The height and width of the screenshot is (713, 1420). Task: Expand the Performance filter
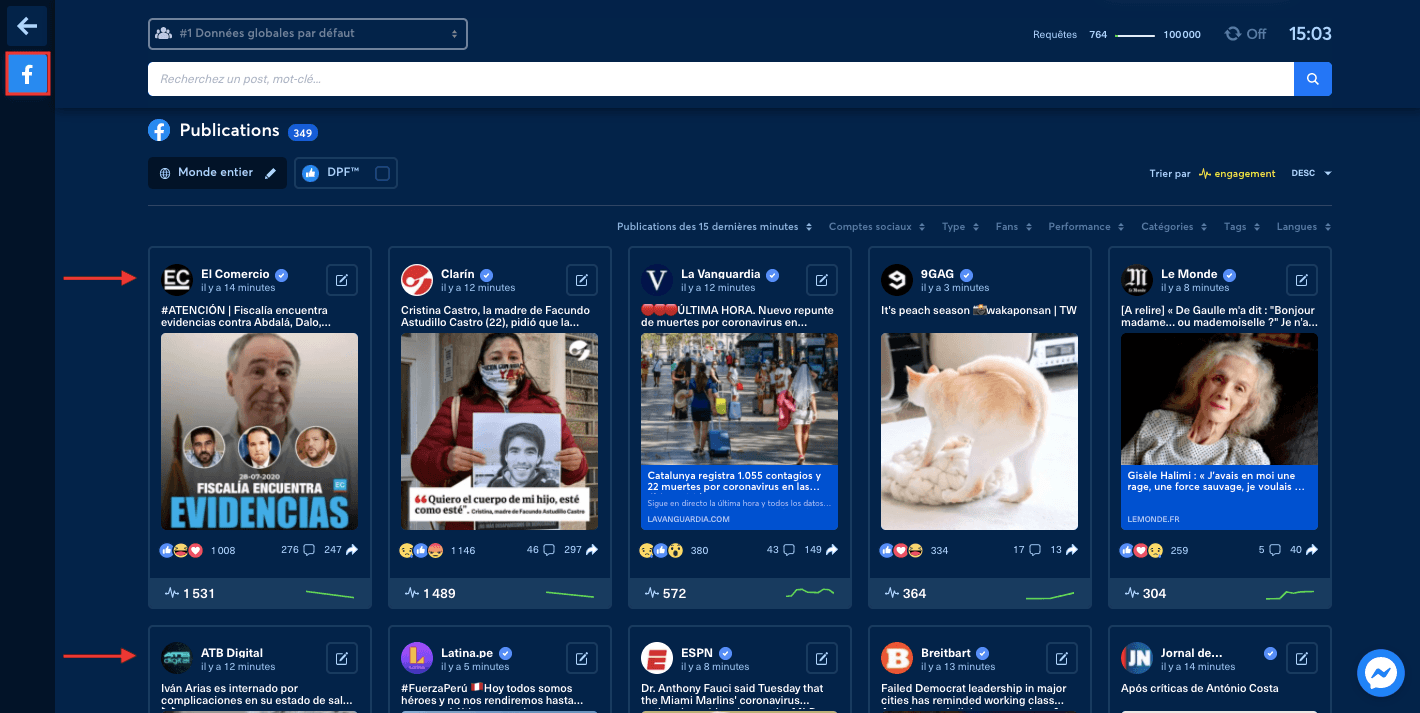tap(1086, 227)
